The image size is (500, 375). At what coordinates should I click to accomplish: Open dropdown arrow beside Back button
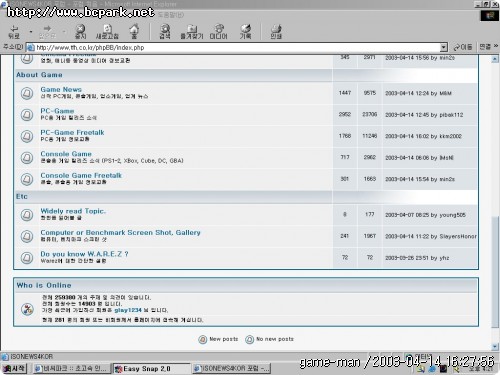point(31,32)
